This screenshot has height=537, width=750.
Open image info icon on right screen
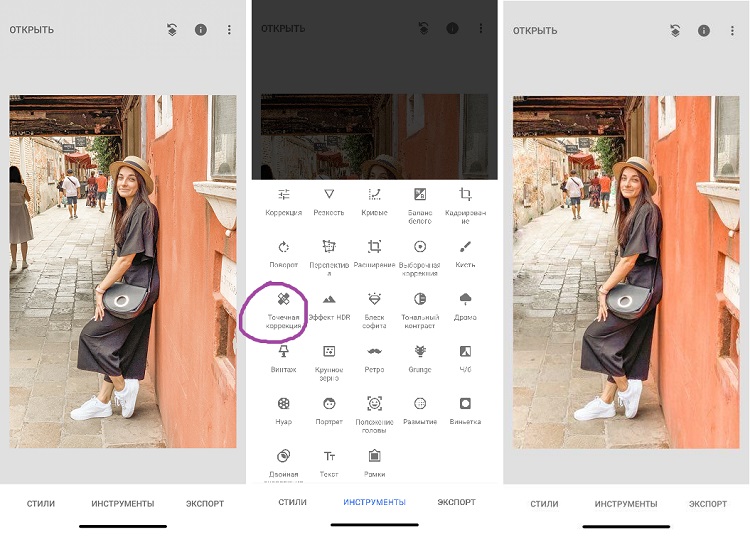704,31
